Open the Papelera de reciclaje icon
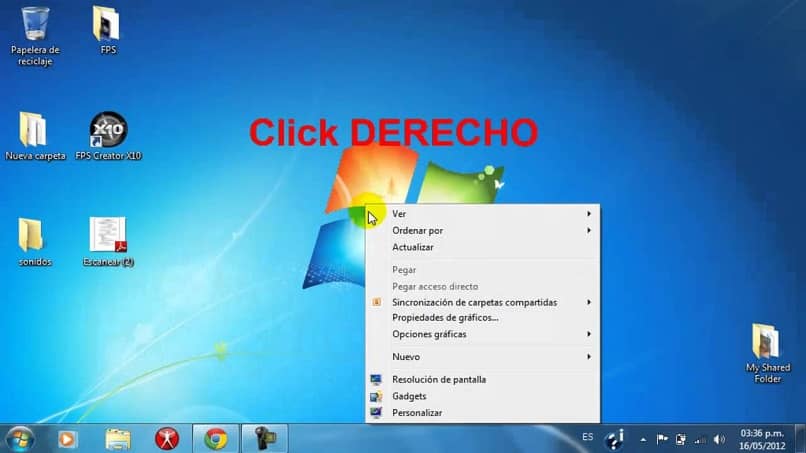The image size is (806, 453). [x=35, y=36]
